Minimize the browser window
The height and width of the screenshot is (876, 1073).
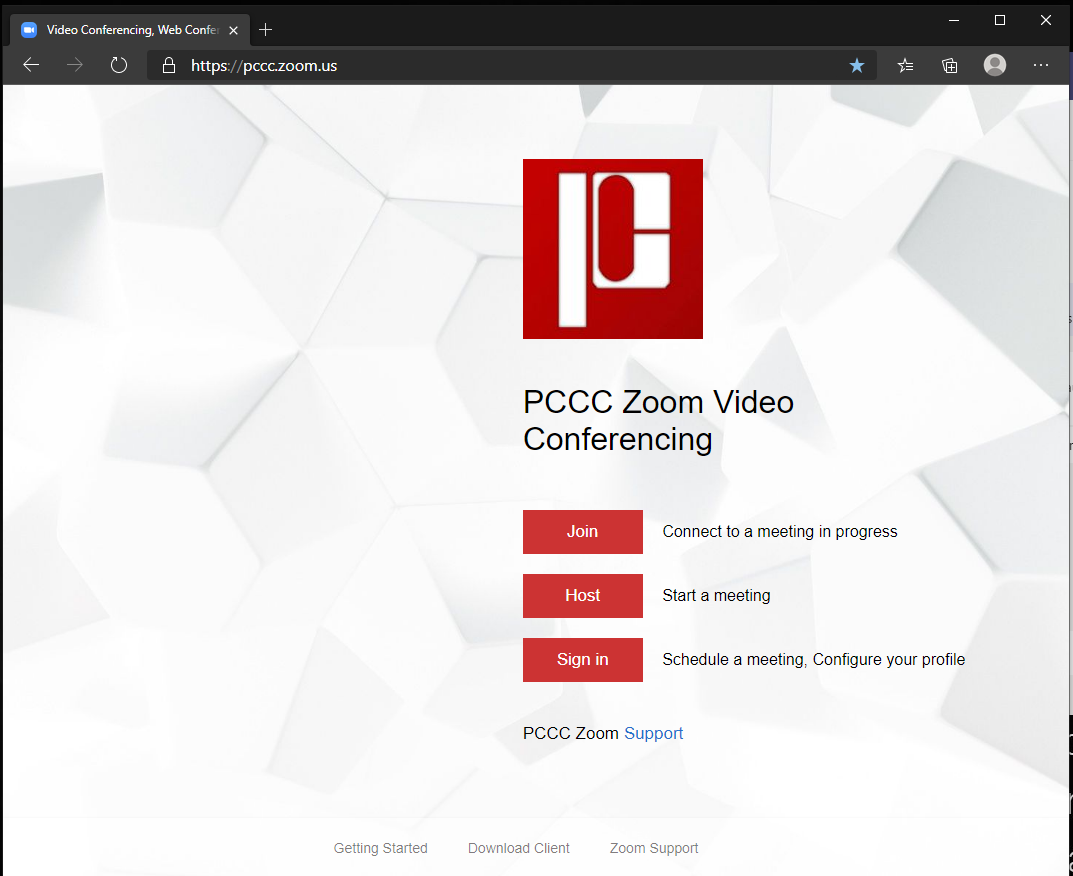click(954, 21)
